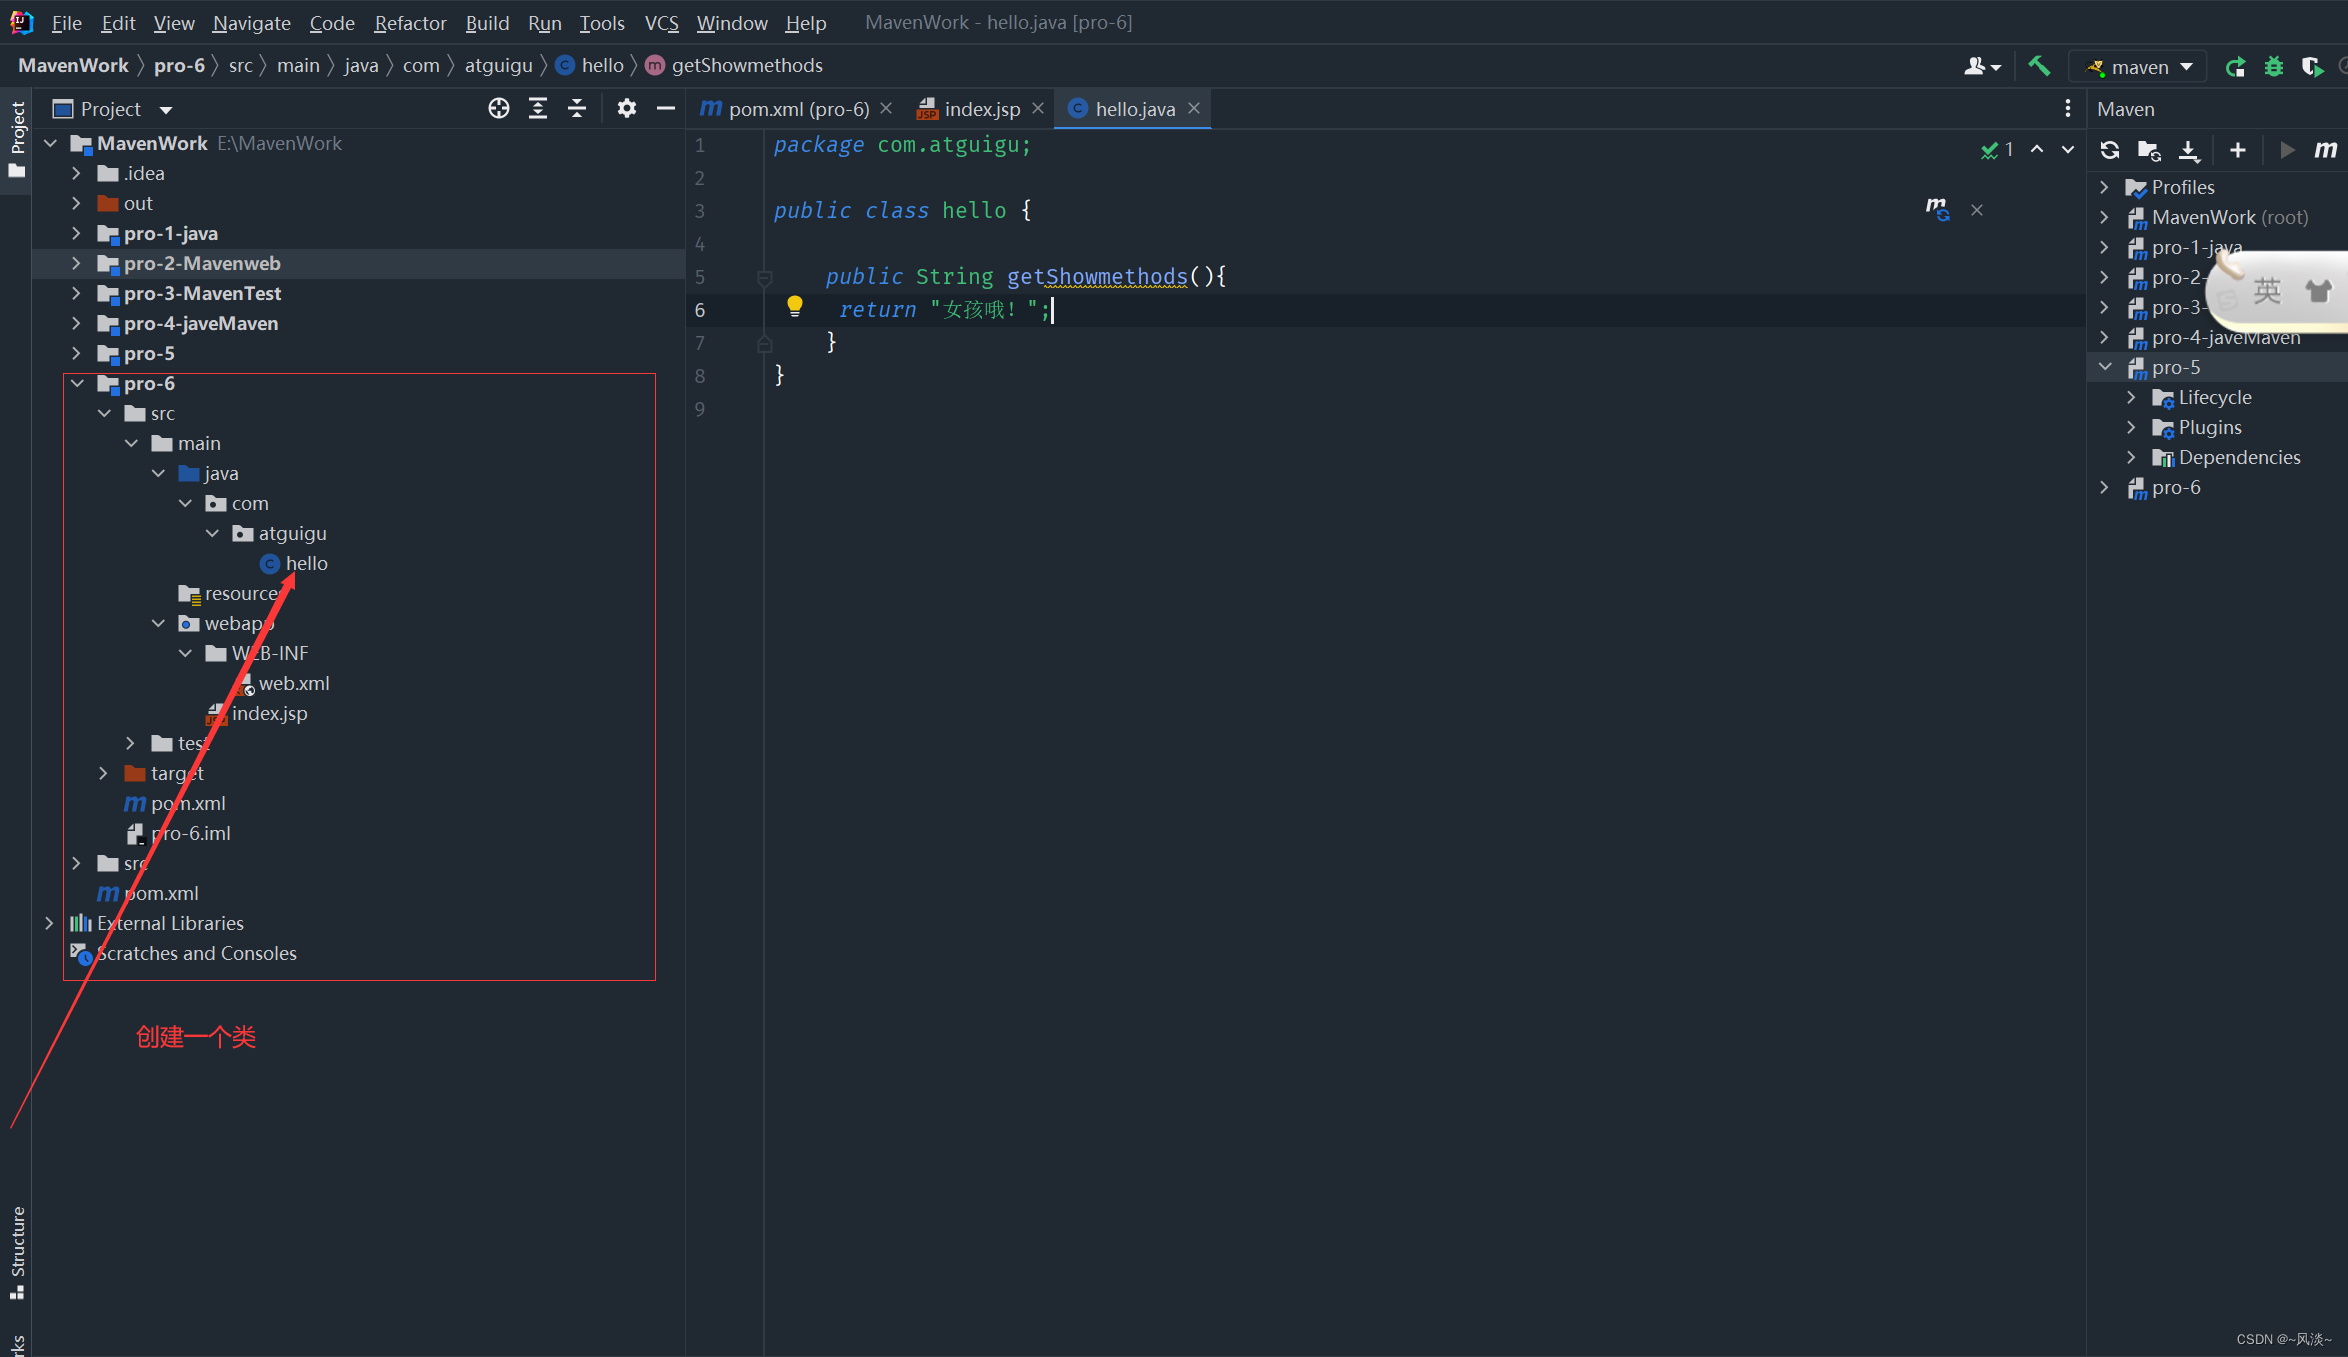Open the Refactor menu
The image size is (2348, 1357).
pyautogui.click(x=409, y=22)
